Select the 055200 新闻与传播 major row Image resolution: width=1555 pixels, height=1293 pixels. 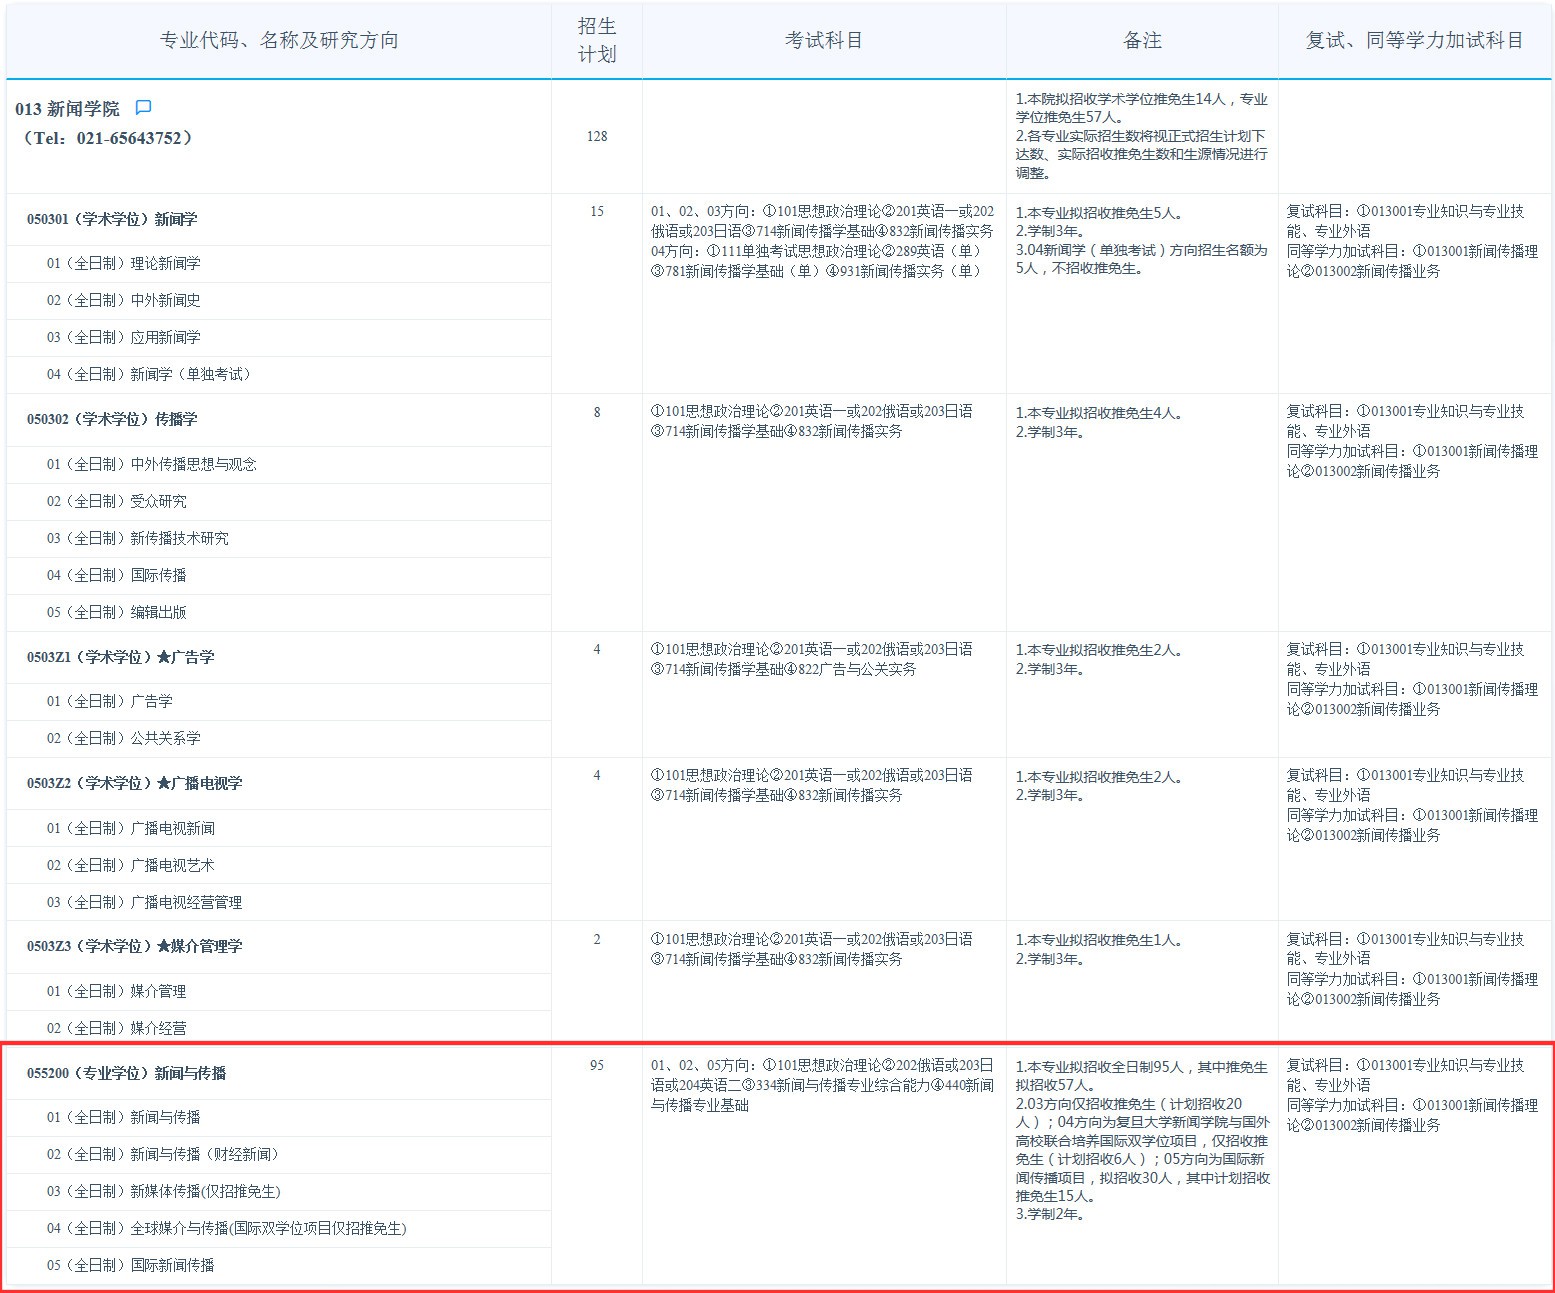pos(126,1074)
